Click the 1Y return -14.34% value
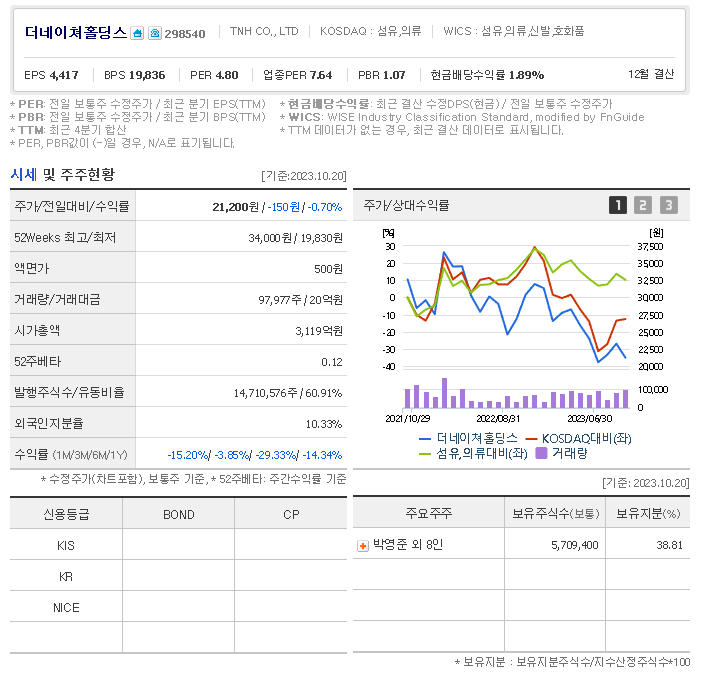Screen dimensions: 701x676 click(322, 455)
